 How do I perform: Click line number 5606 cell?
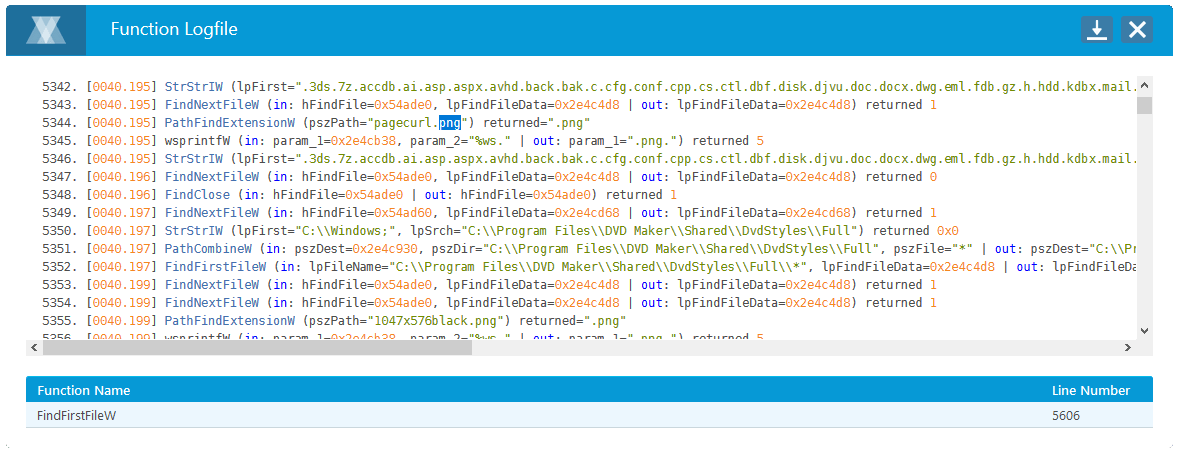point(1068,415)
